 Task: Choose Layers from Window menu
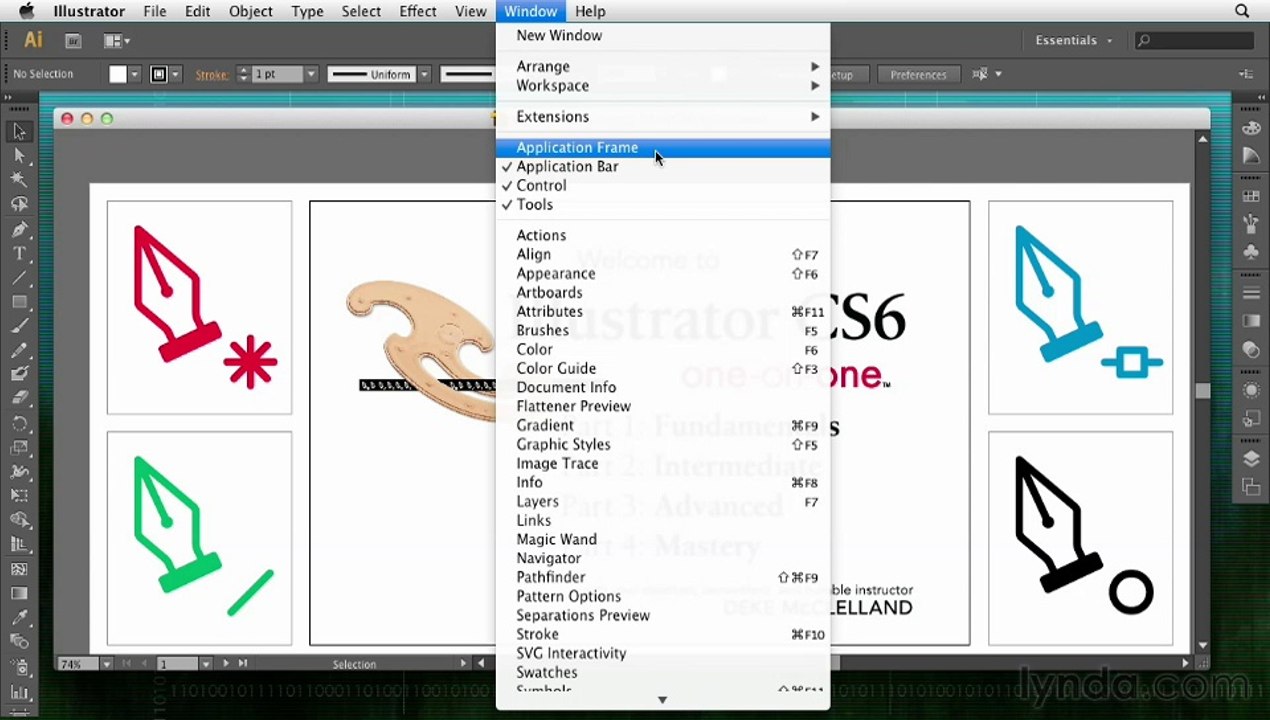click(x=662, y=501)
